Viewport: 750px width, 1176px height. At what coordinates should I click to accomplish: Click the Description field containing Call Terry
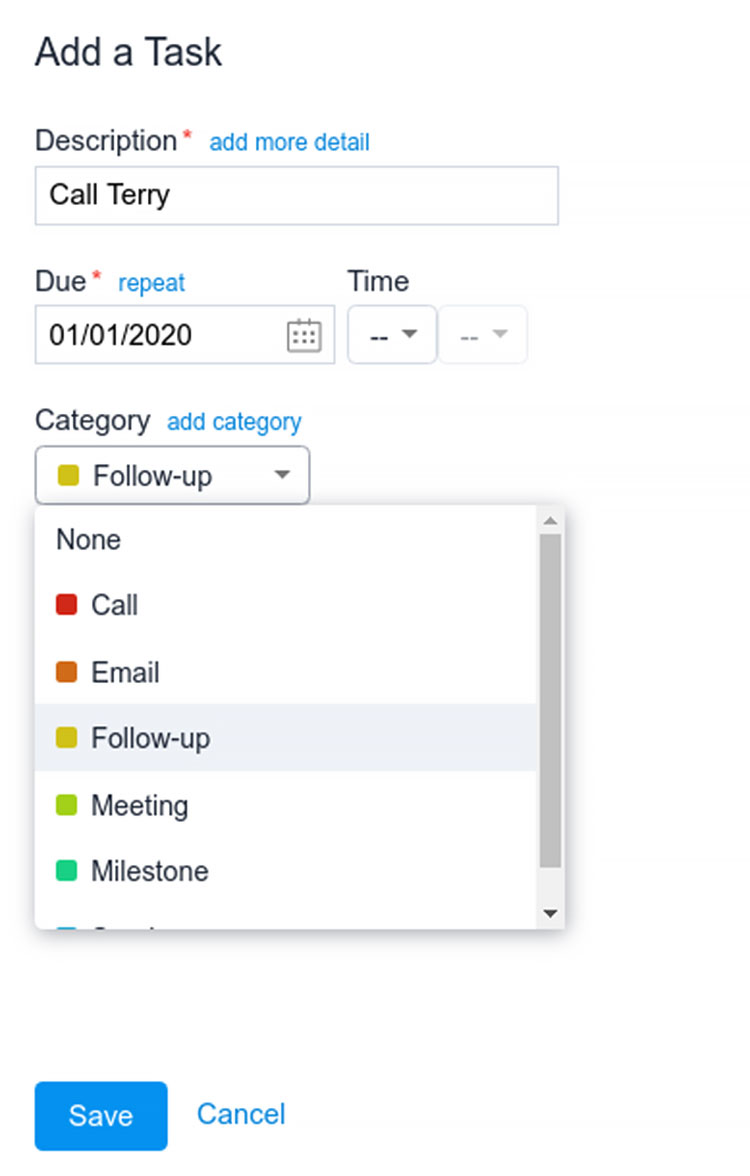[x=296, y=195]
